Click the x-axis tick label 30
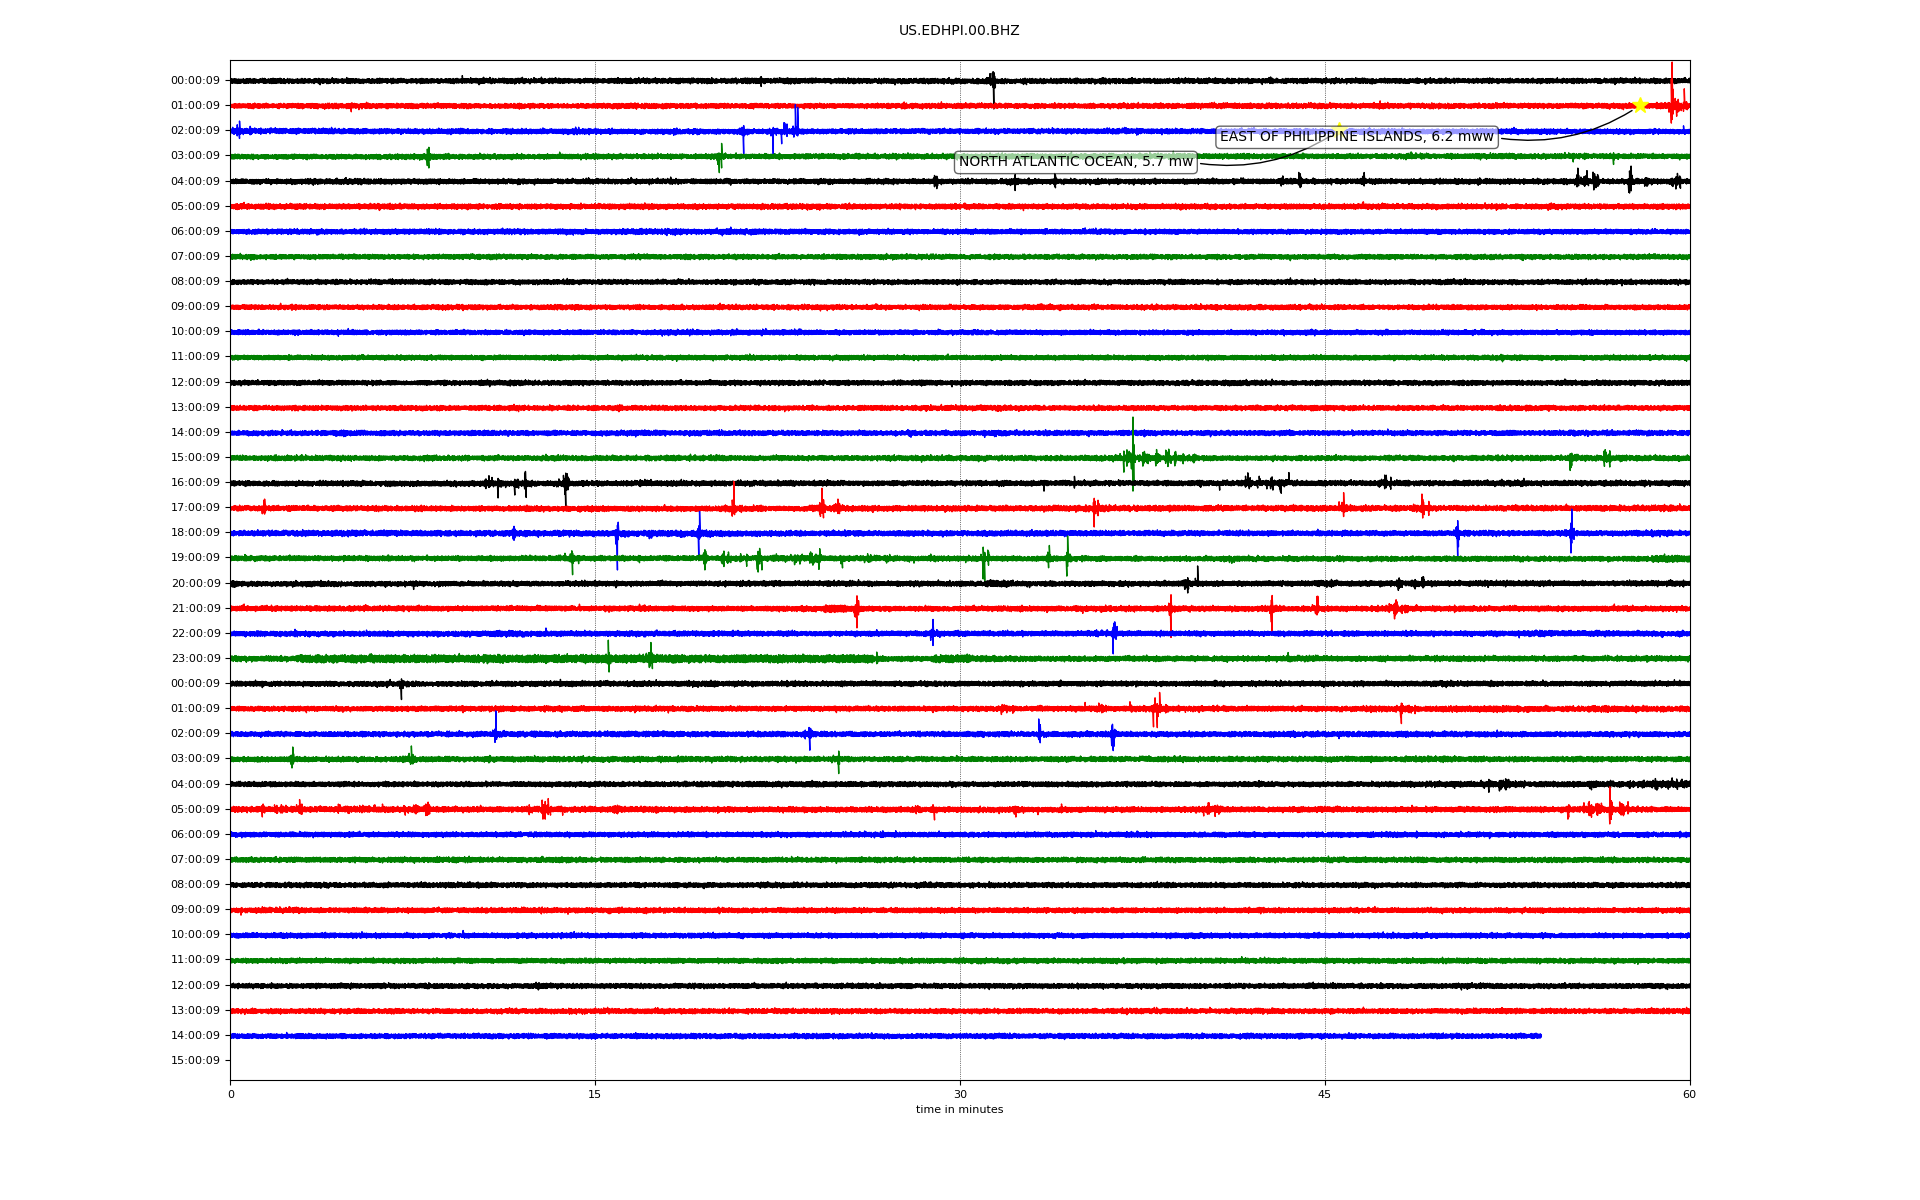Viewport: 1920px width, 1200px height. tap(960, 1094)
